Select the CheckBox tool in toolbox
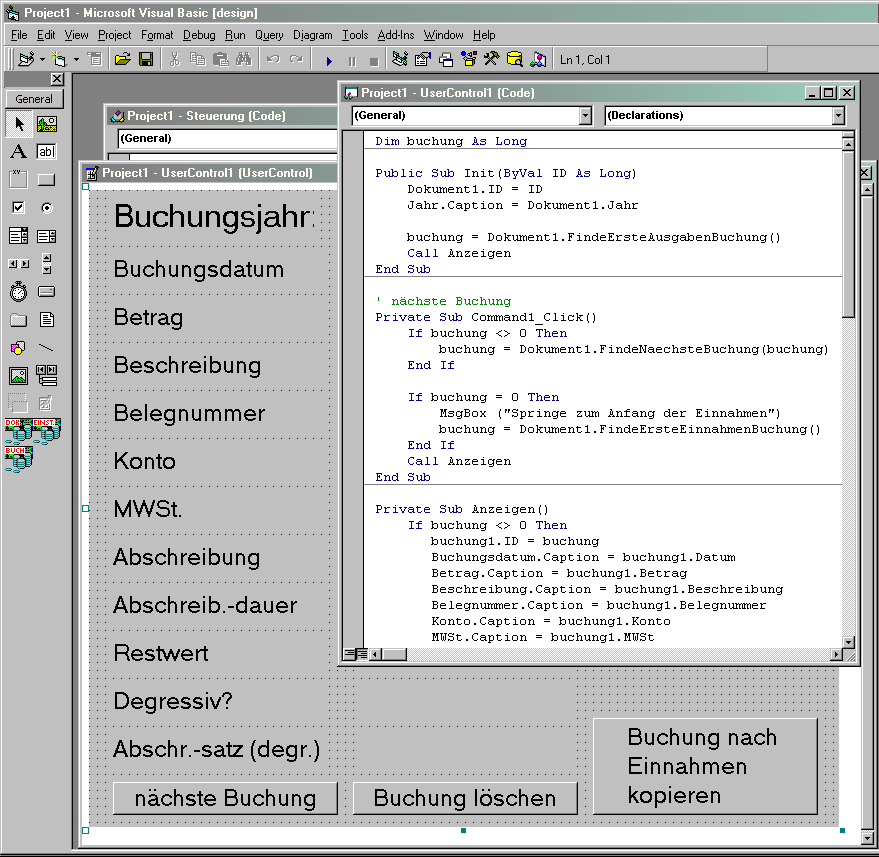The image size is (879, 857). tap(18, 207)
